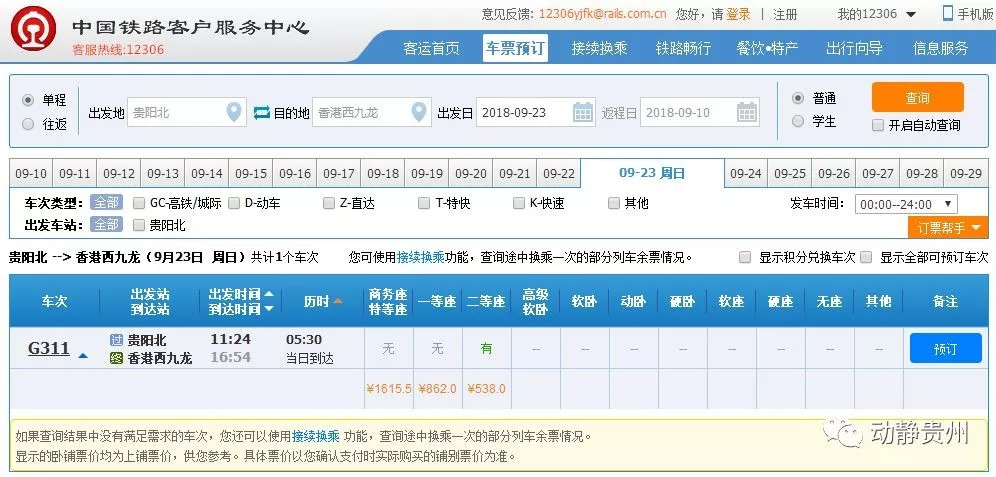Click the 出发日 2018-09-23 date field
996x477 pixels.
point(535,112)
